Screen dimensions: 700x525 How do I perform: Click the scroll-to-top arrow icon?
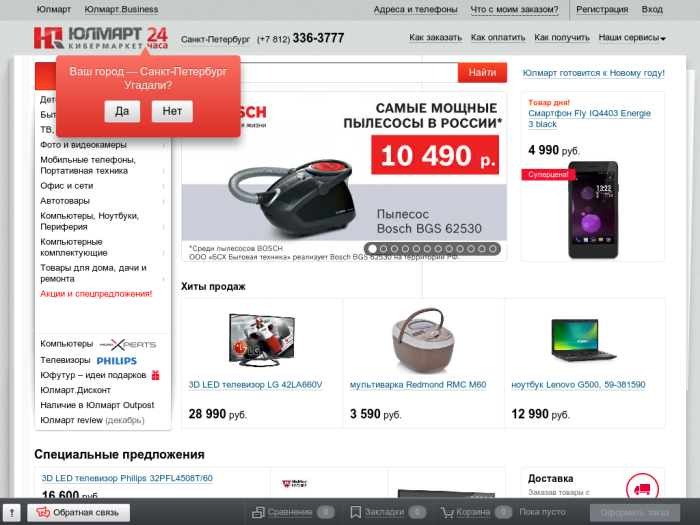12,512
